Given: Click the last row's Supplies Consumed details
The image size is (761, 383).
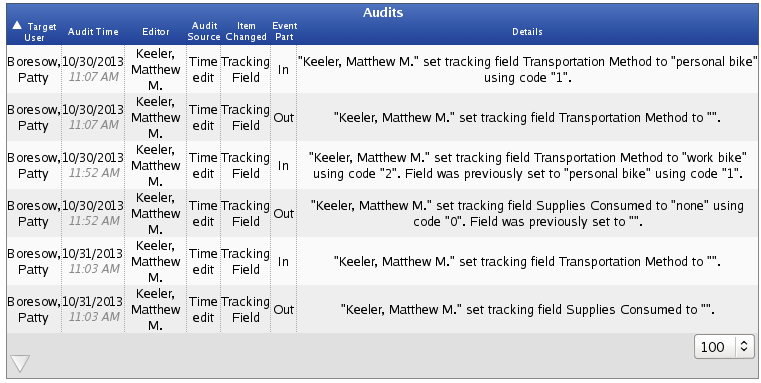Looking at the screenshot, I should click(527, 309).
